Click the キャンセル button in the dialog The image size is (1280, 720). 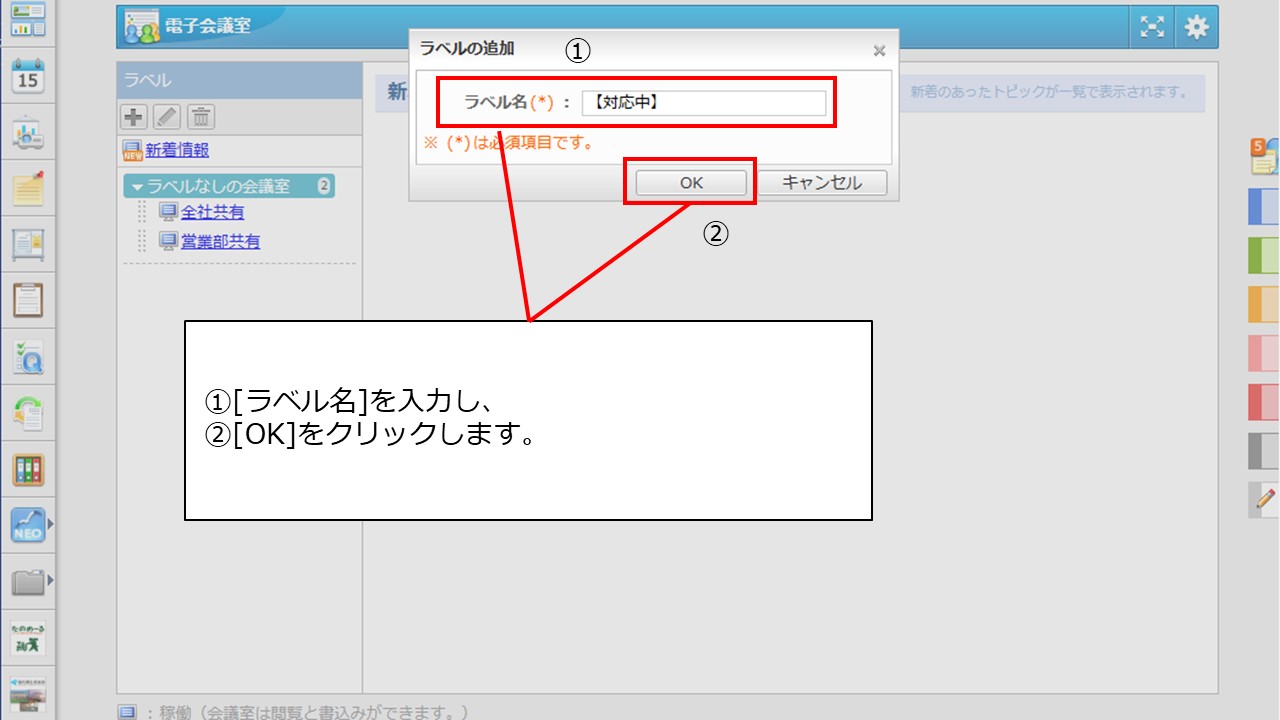(x=823, y=182)
